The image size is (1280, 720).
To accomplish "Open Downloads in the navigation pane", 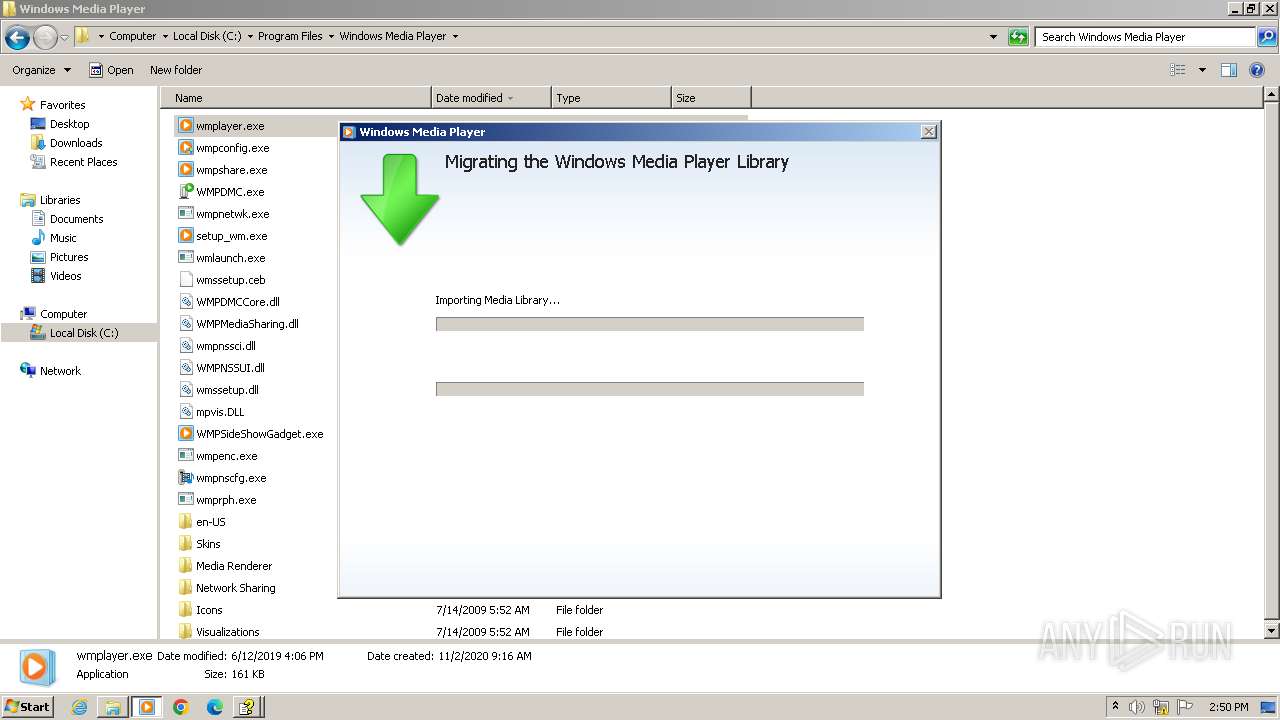I will tap(75, 143).
